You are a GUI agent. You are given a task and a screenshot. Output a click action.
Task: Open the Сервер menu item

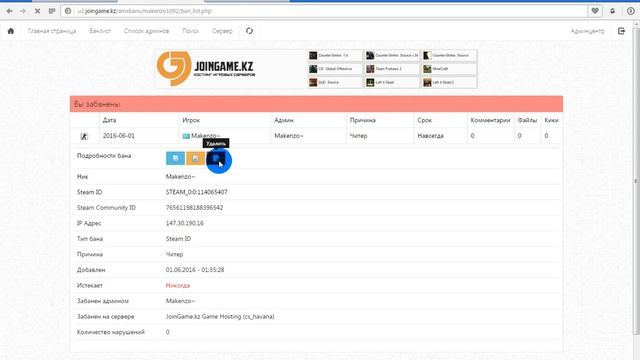click(222, 31)
